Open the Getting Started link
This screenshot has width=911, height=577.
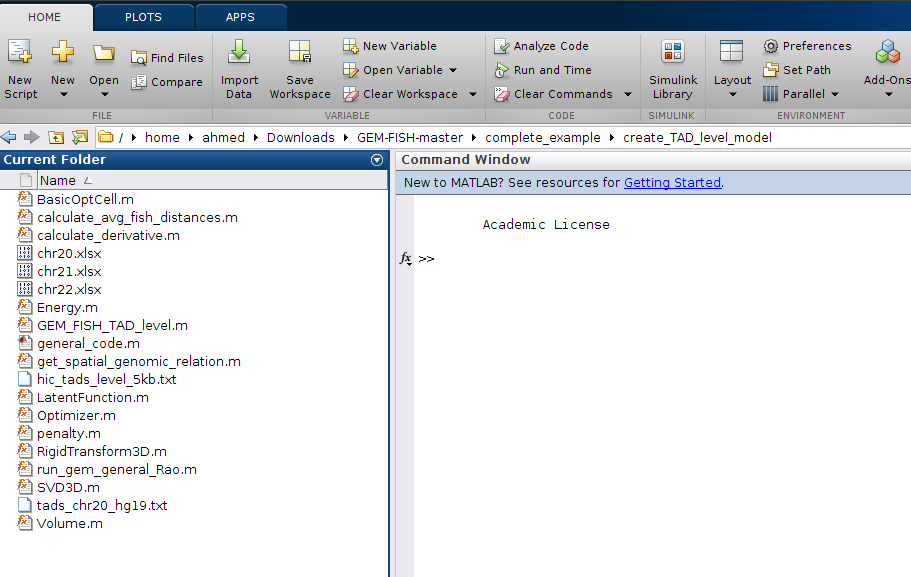(x=672, y=182)
